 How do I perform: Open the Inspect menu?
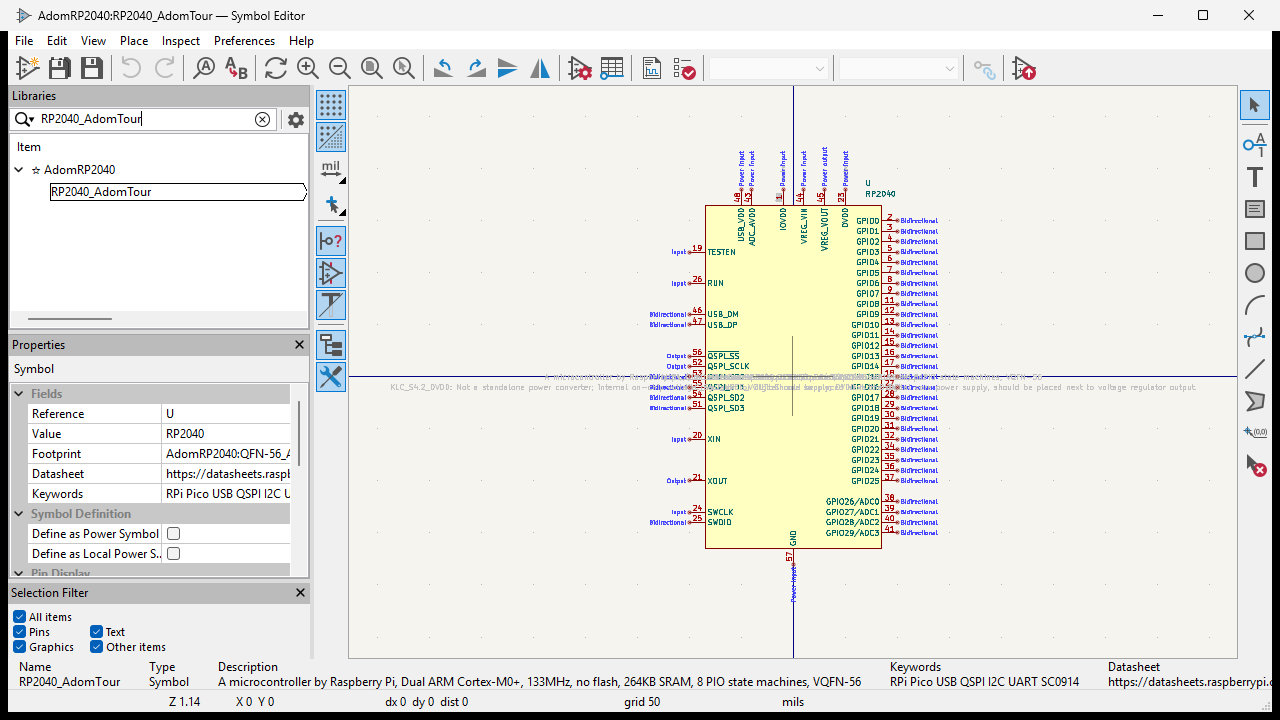[181, 41]
